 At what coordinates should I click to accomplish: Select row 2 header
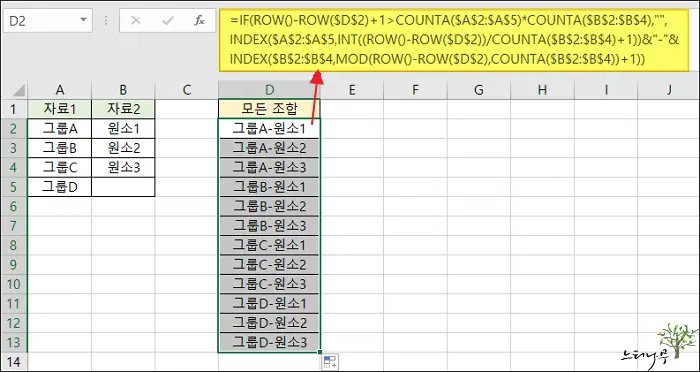(x=14, y=129)
